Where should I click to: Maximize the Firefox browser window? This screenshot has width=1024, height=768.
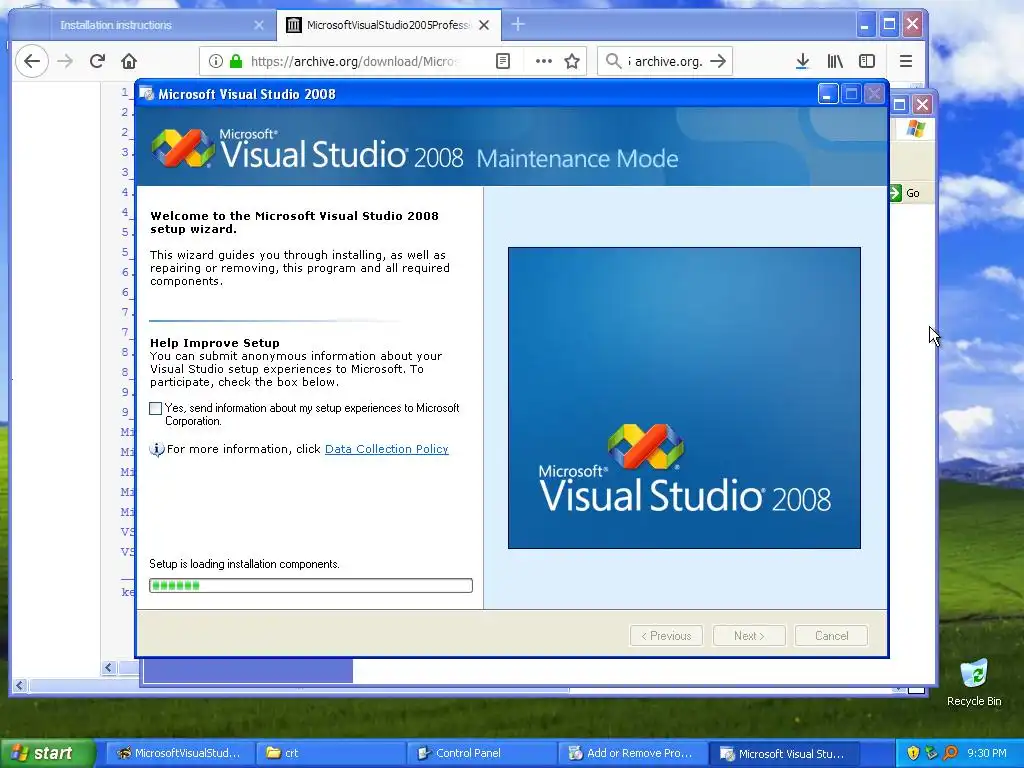click(x=889, y=25)
